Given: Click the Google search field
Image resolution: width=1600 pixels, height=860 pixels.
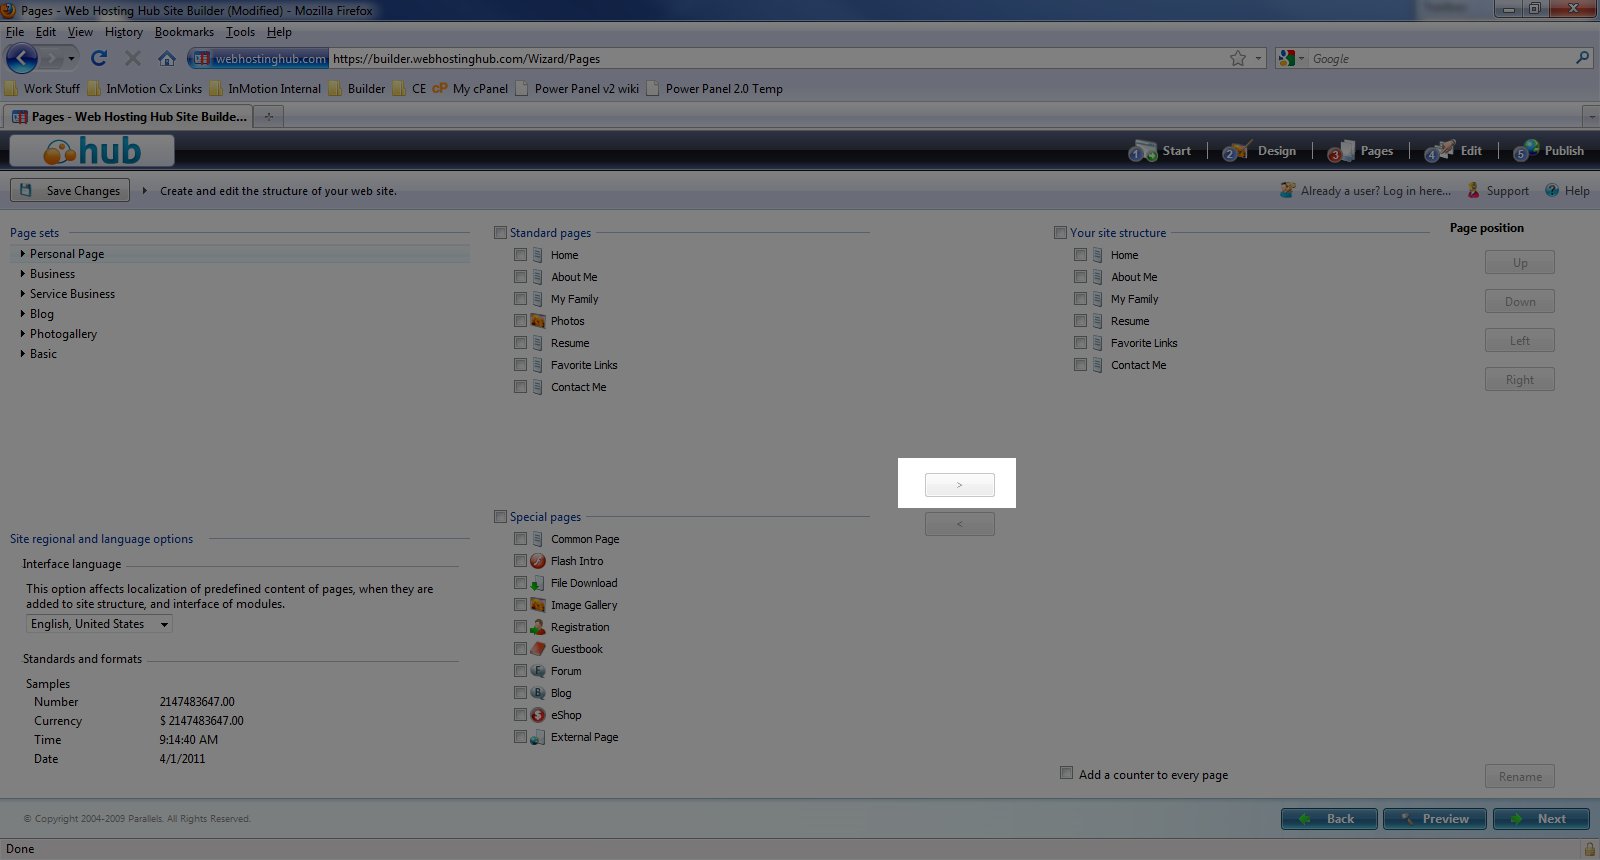Looking at the screenshot, I should (1440, 59).
